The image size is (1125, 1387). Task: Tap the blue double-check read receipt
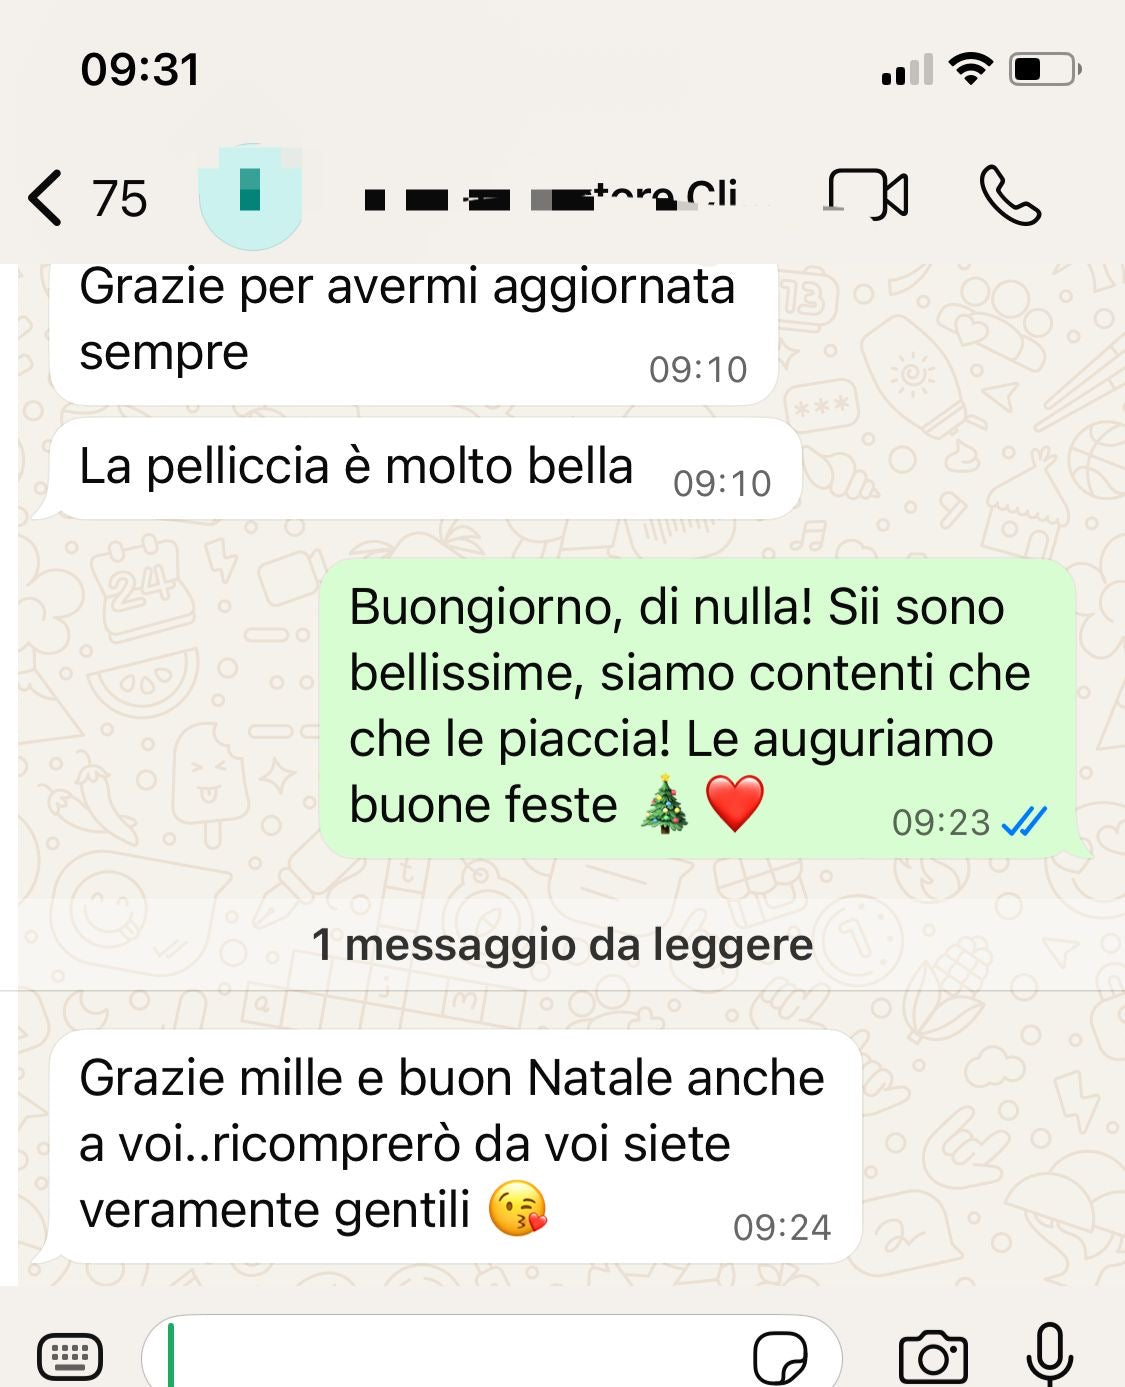pyautogui.click(x=1024, y=822)
